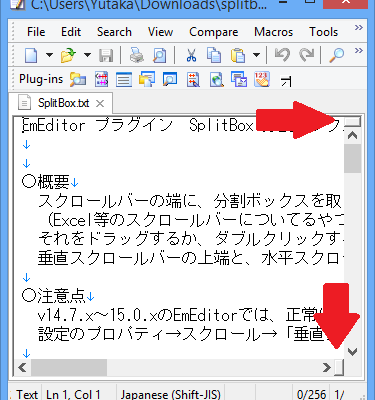This screenshot has width=375, height=400.
Task: Click the Redo arrow icon
Action: pyautogui.click(x=306, y=55)
